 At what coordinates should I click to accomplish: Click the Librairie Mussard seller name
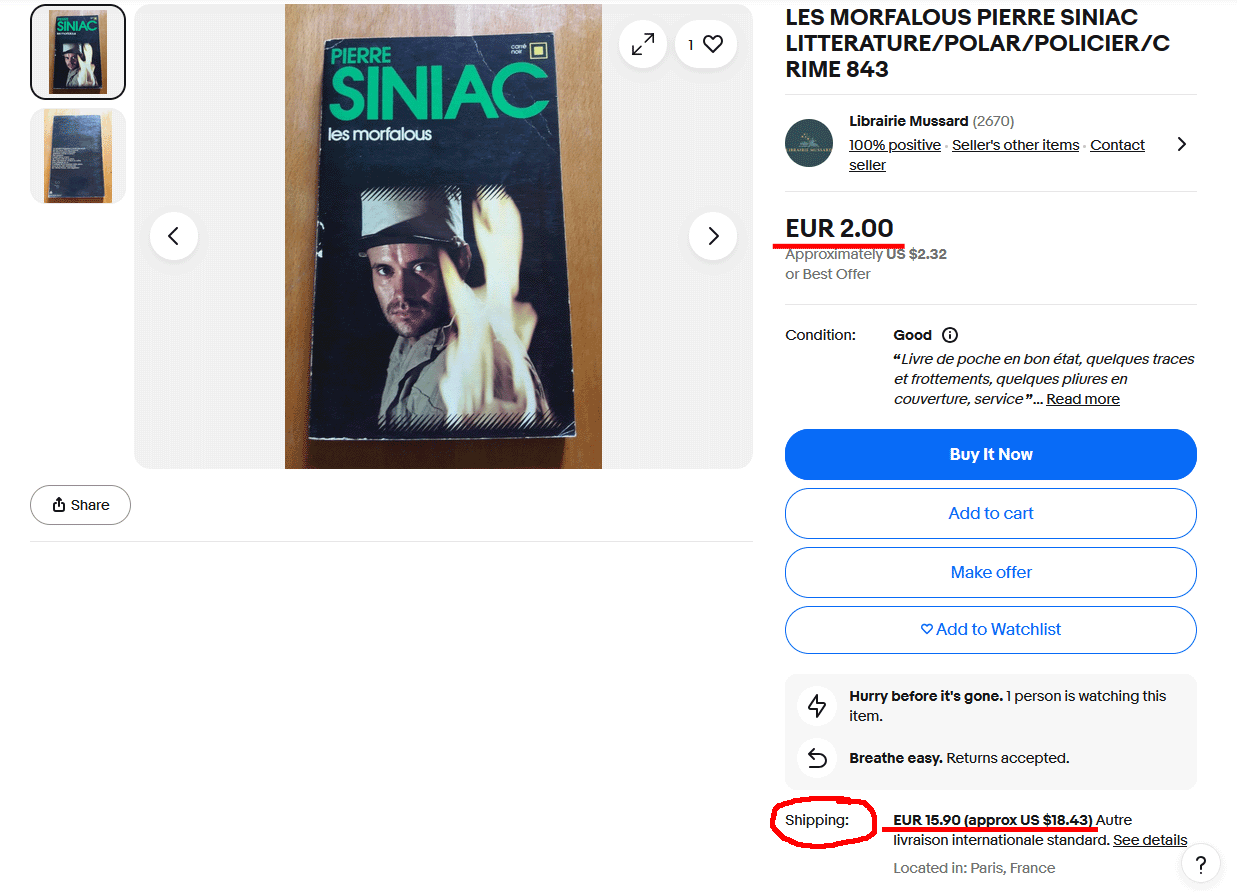(908, 121)
